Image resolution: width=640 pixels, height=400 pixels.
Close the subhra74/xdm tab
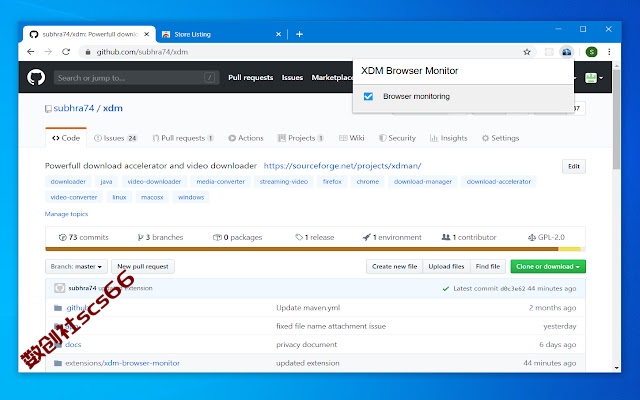(147, 34)
